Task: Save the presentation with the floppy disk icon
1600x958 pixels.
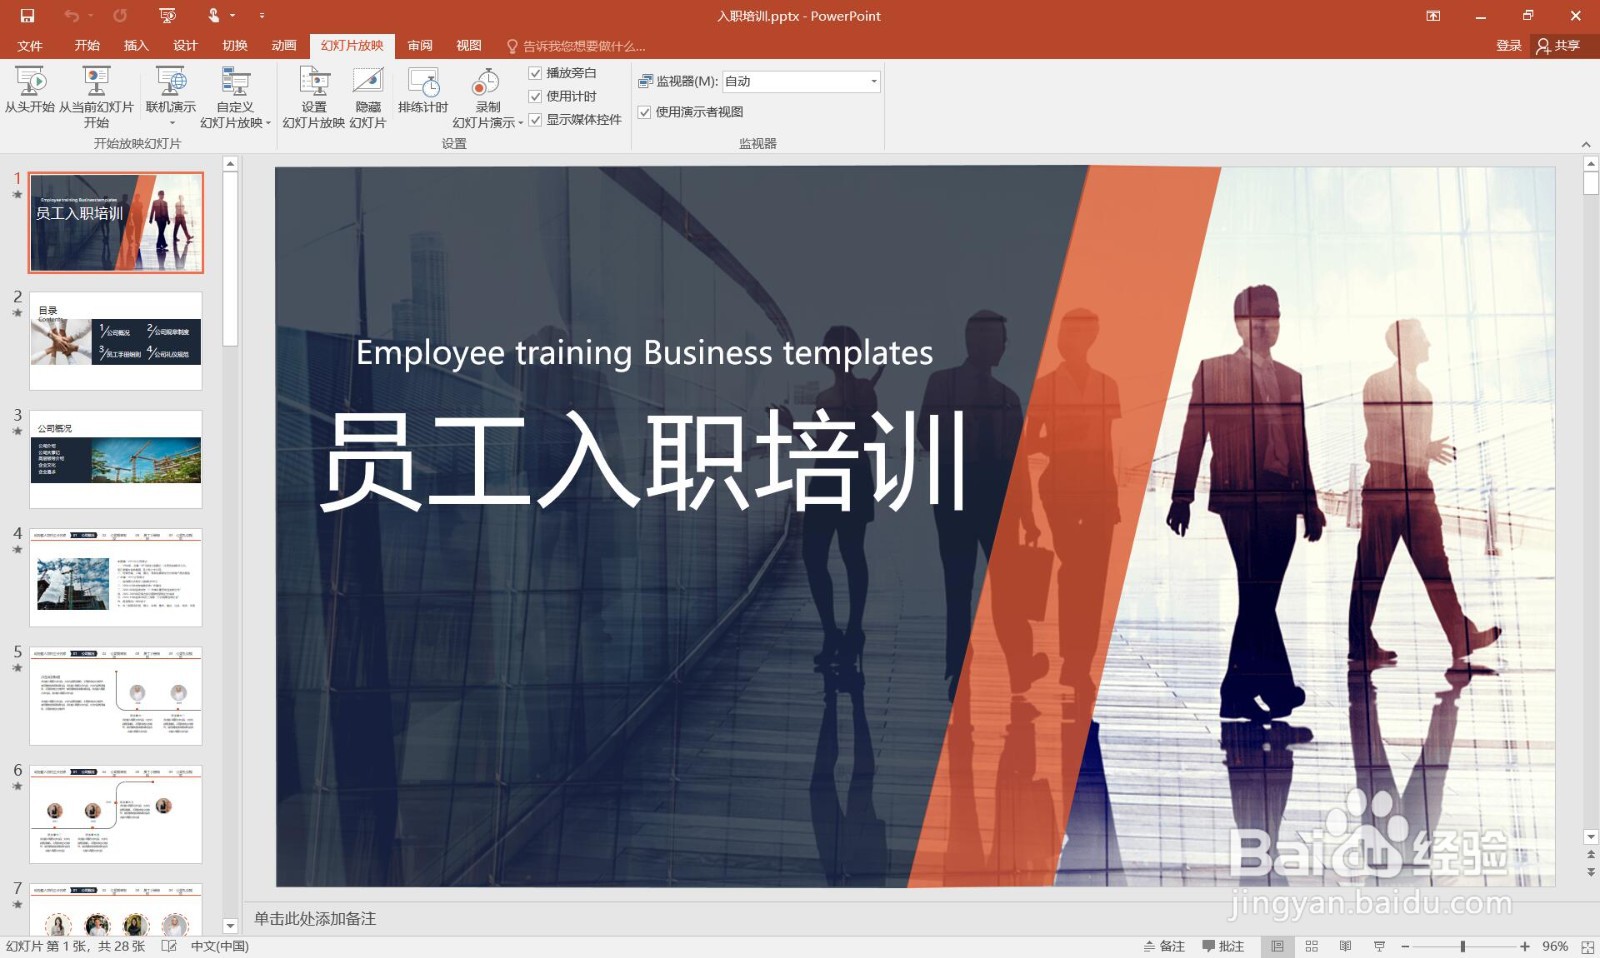Action: (x=27, y=16)
